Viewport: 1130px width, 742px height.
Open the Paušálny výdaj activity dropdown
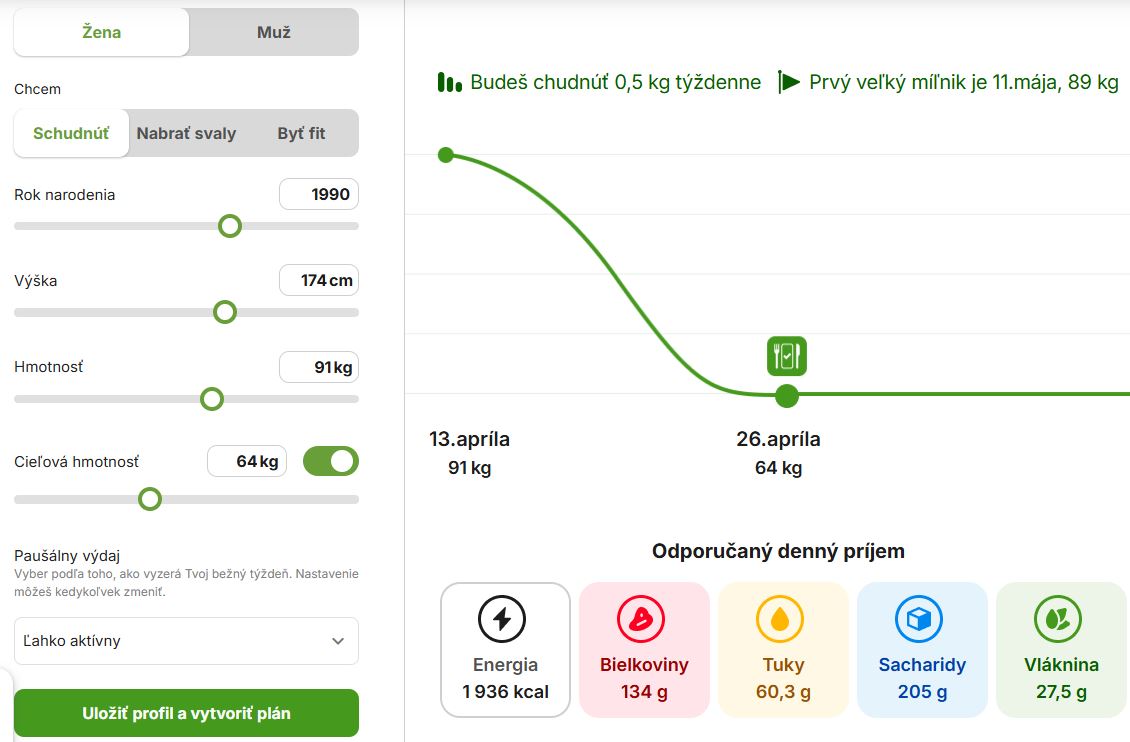[x=186, y=641]
